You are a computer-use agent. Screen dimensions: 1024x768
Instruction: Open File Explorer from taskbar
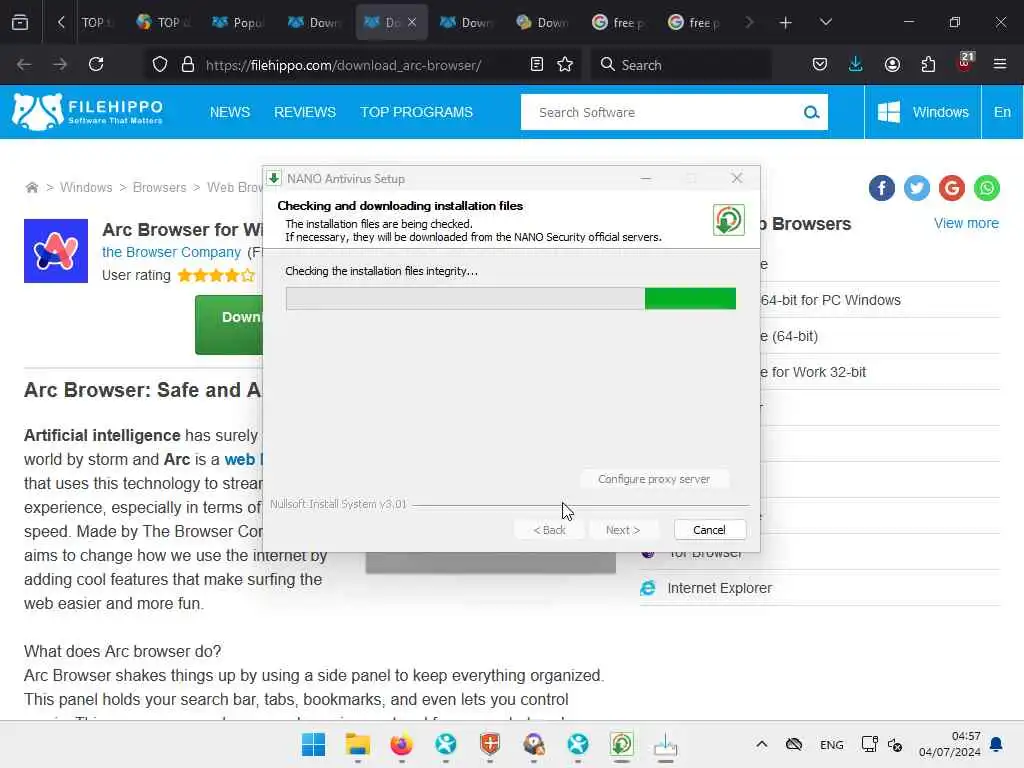point(357,744)
